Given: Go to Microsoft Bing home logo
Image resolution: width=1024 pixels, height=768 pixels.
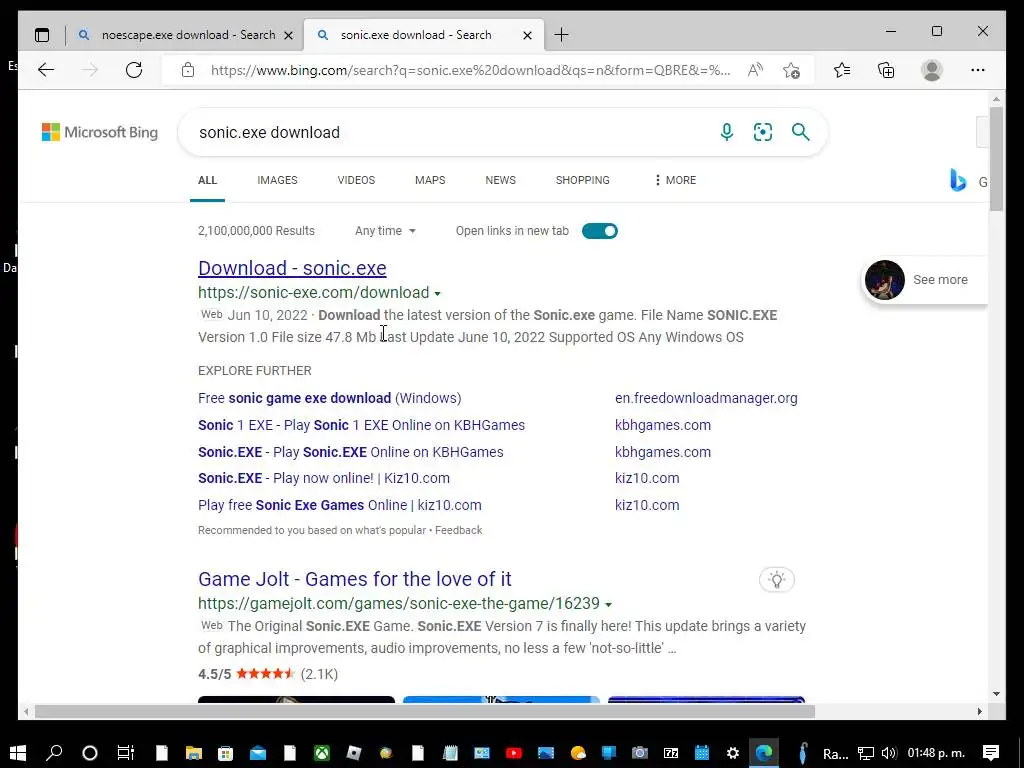Looking at the screenshot, I should click(100, 132).
